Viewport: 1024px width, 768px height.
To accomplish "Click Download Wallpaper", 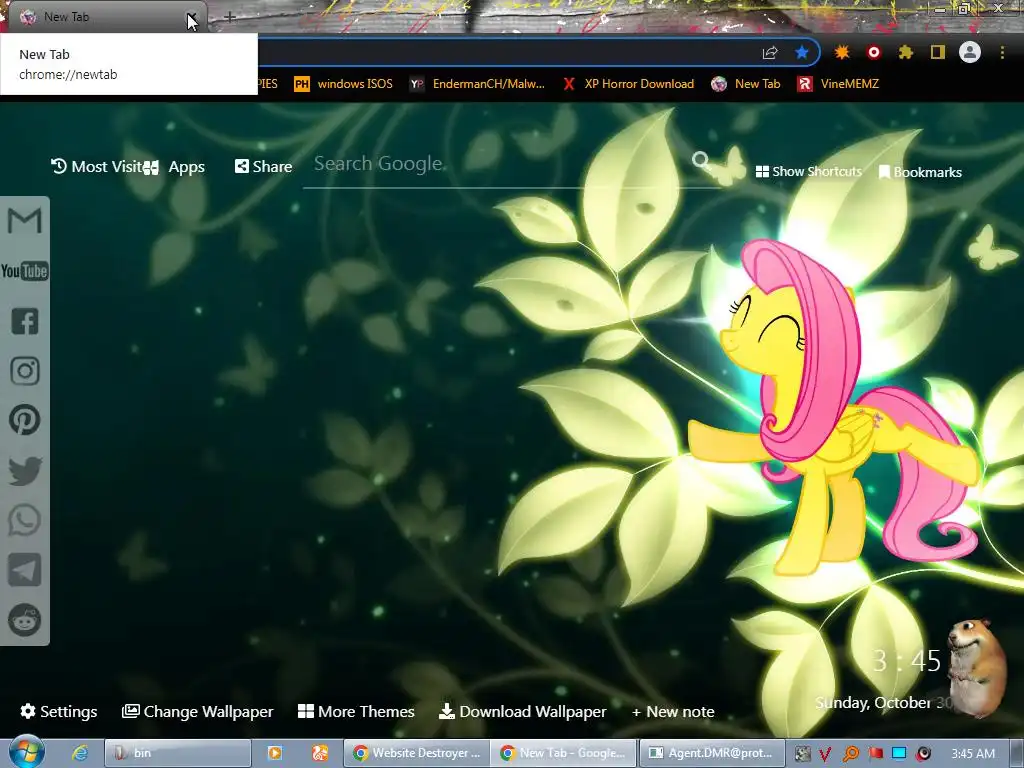I will point(522,711).
